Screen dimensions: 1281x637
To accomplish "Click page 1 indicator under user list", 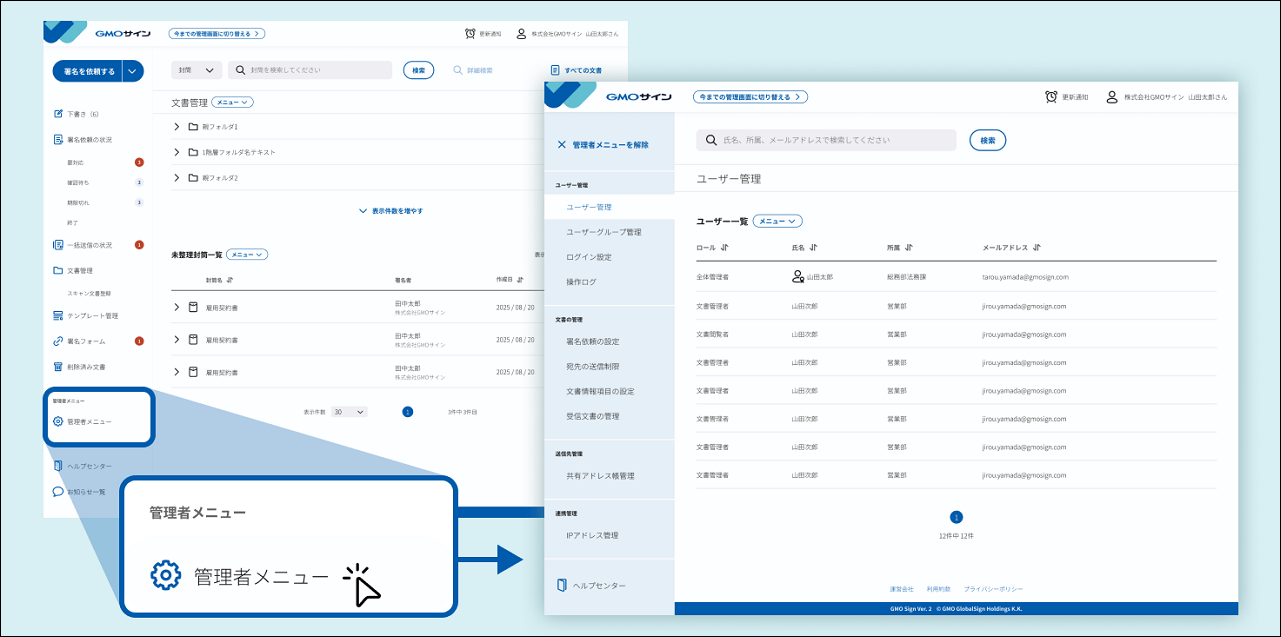I will coord(956,517).
